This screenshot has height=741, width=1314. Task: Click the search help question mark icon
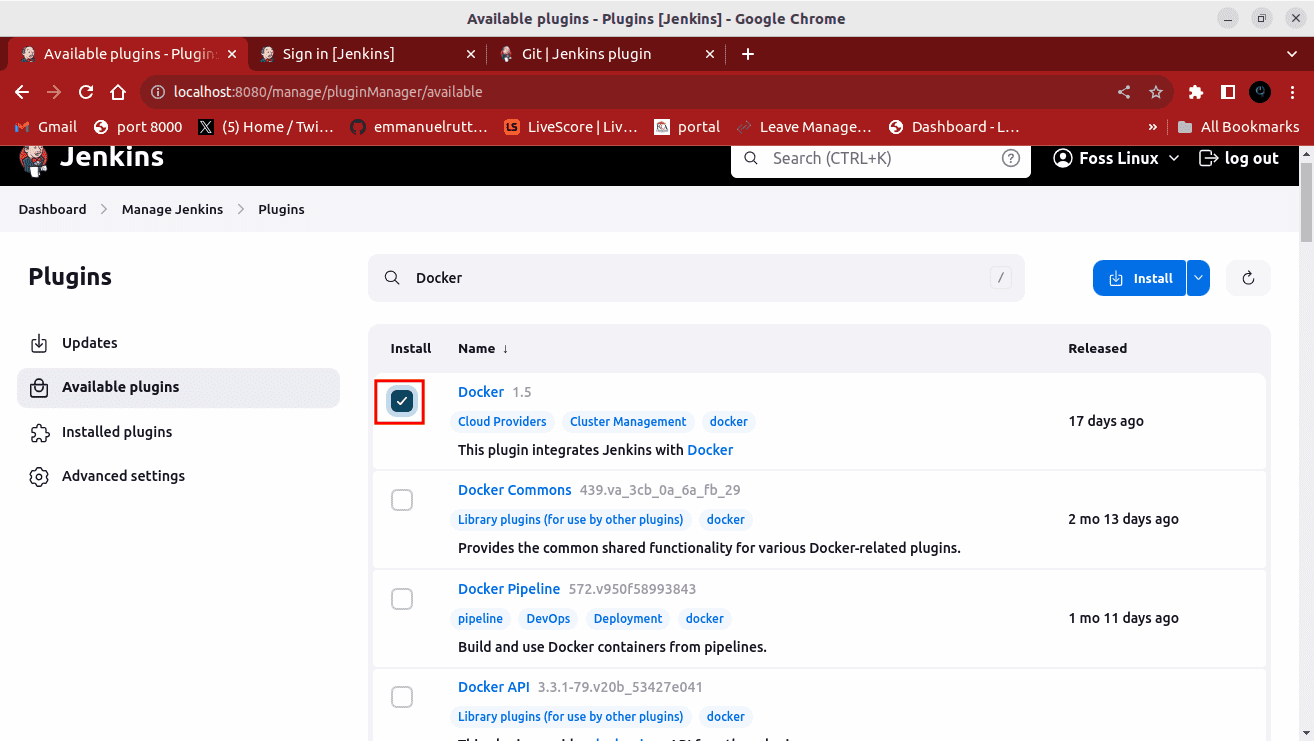tap(1011, 158)
